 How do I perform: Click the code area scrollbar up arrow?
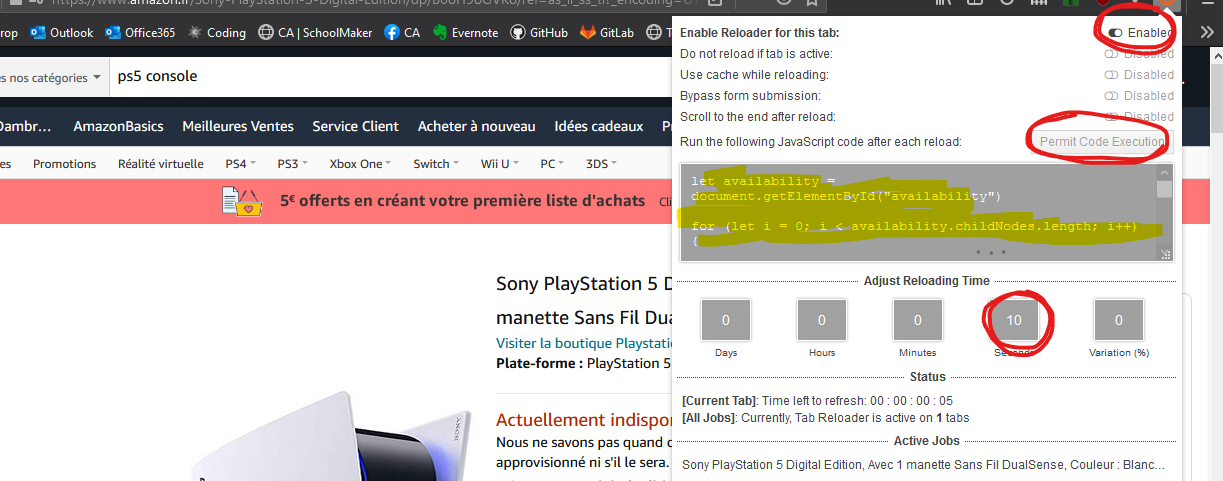[x=1165, y=172]
